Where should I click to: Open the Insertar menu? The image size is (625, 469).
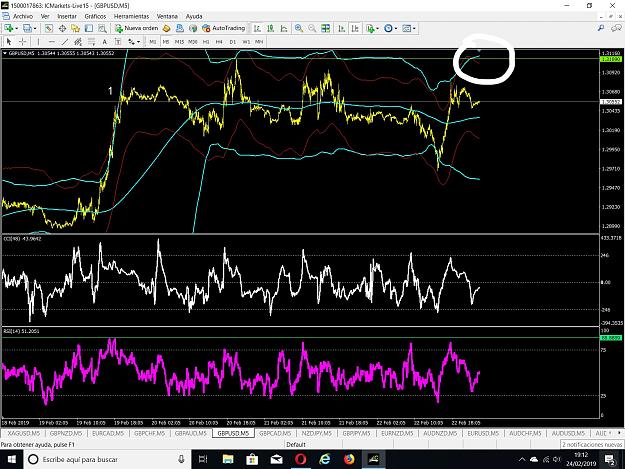pos(67,16)
